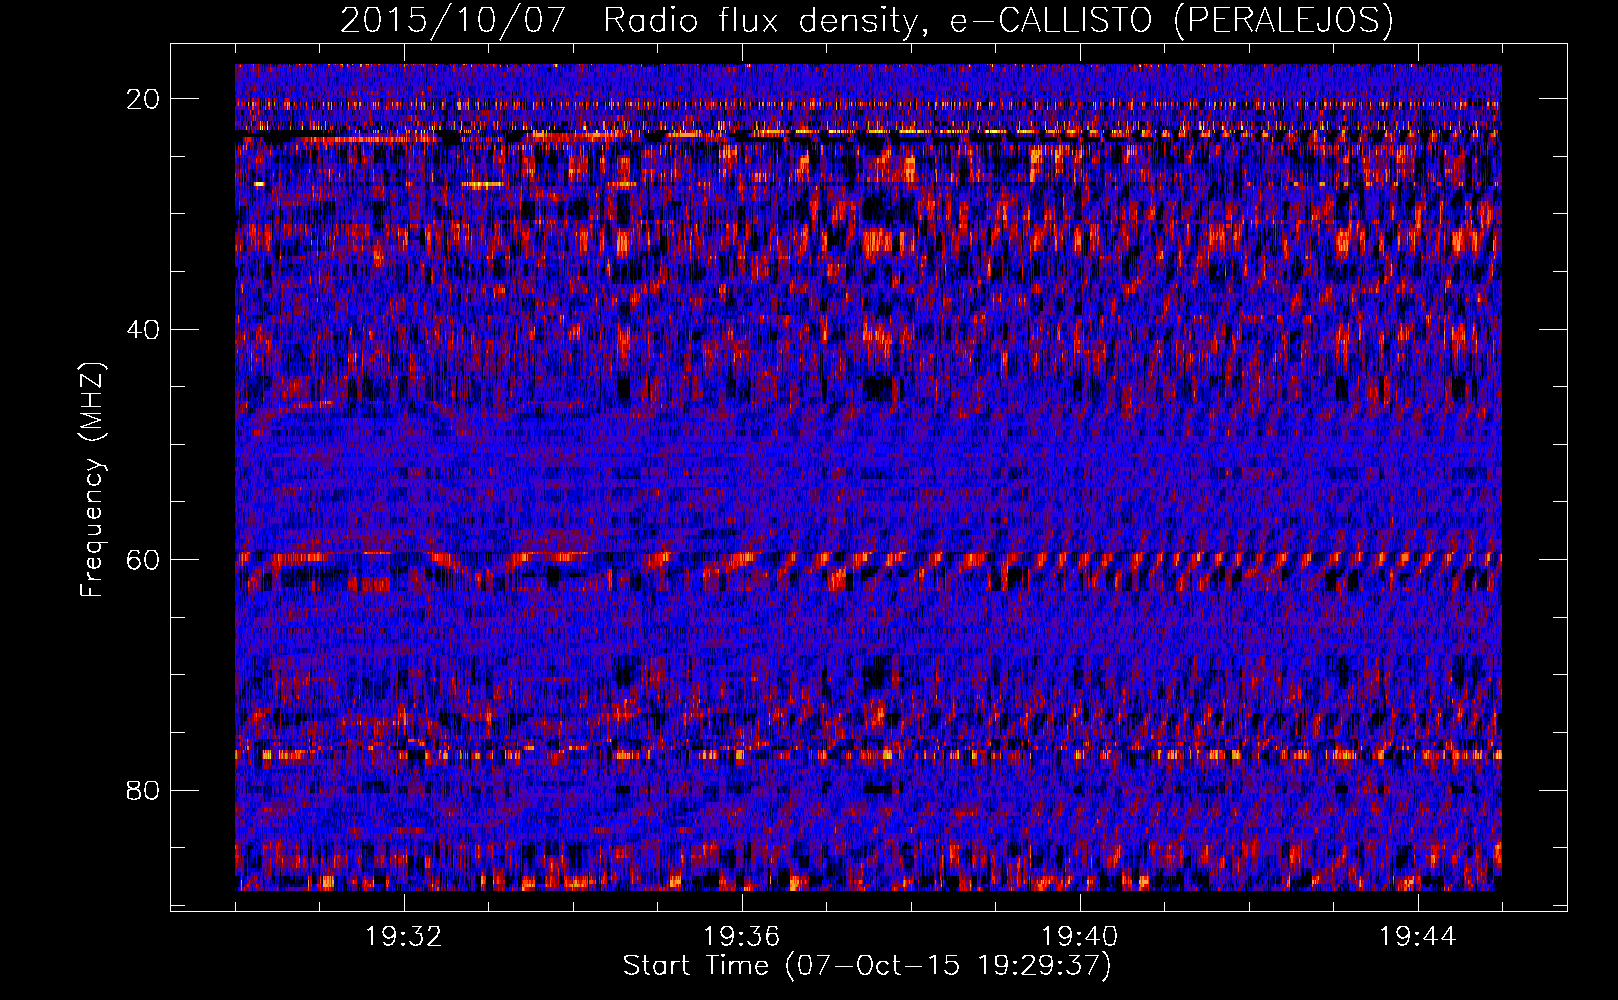This screenshot has height=1000, width=1618.
Task: Click the 60 frequency tick label
Action: pyautogui.click(x=144, y=560)
